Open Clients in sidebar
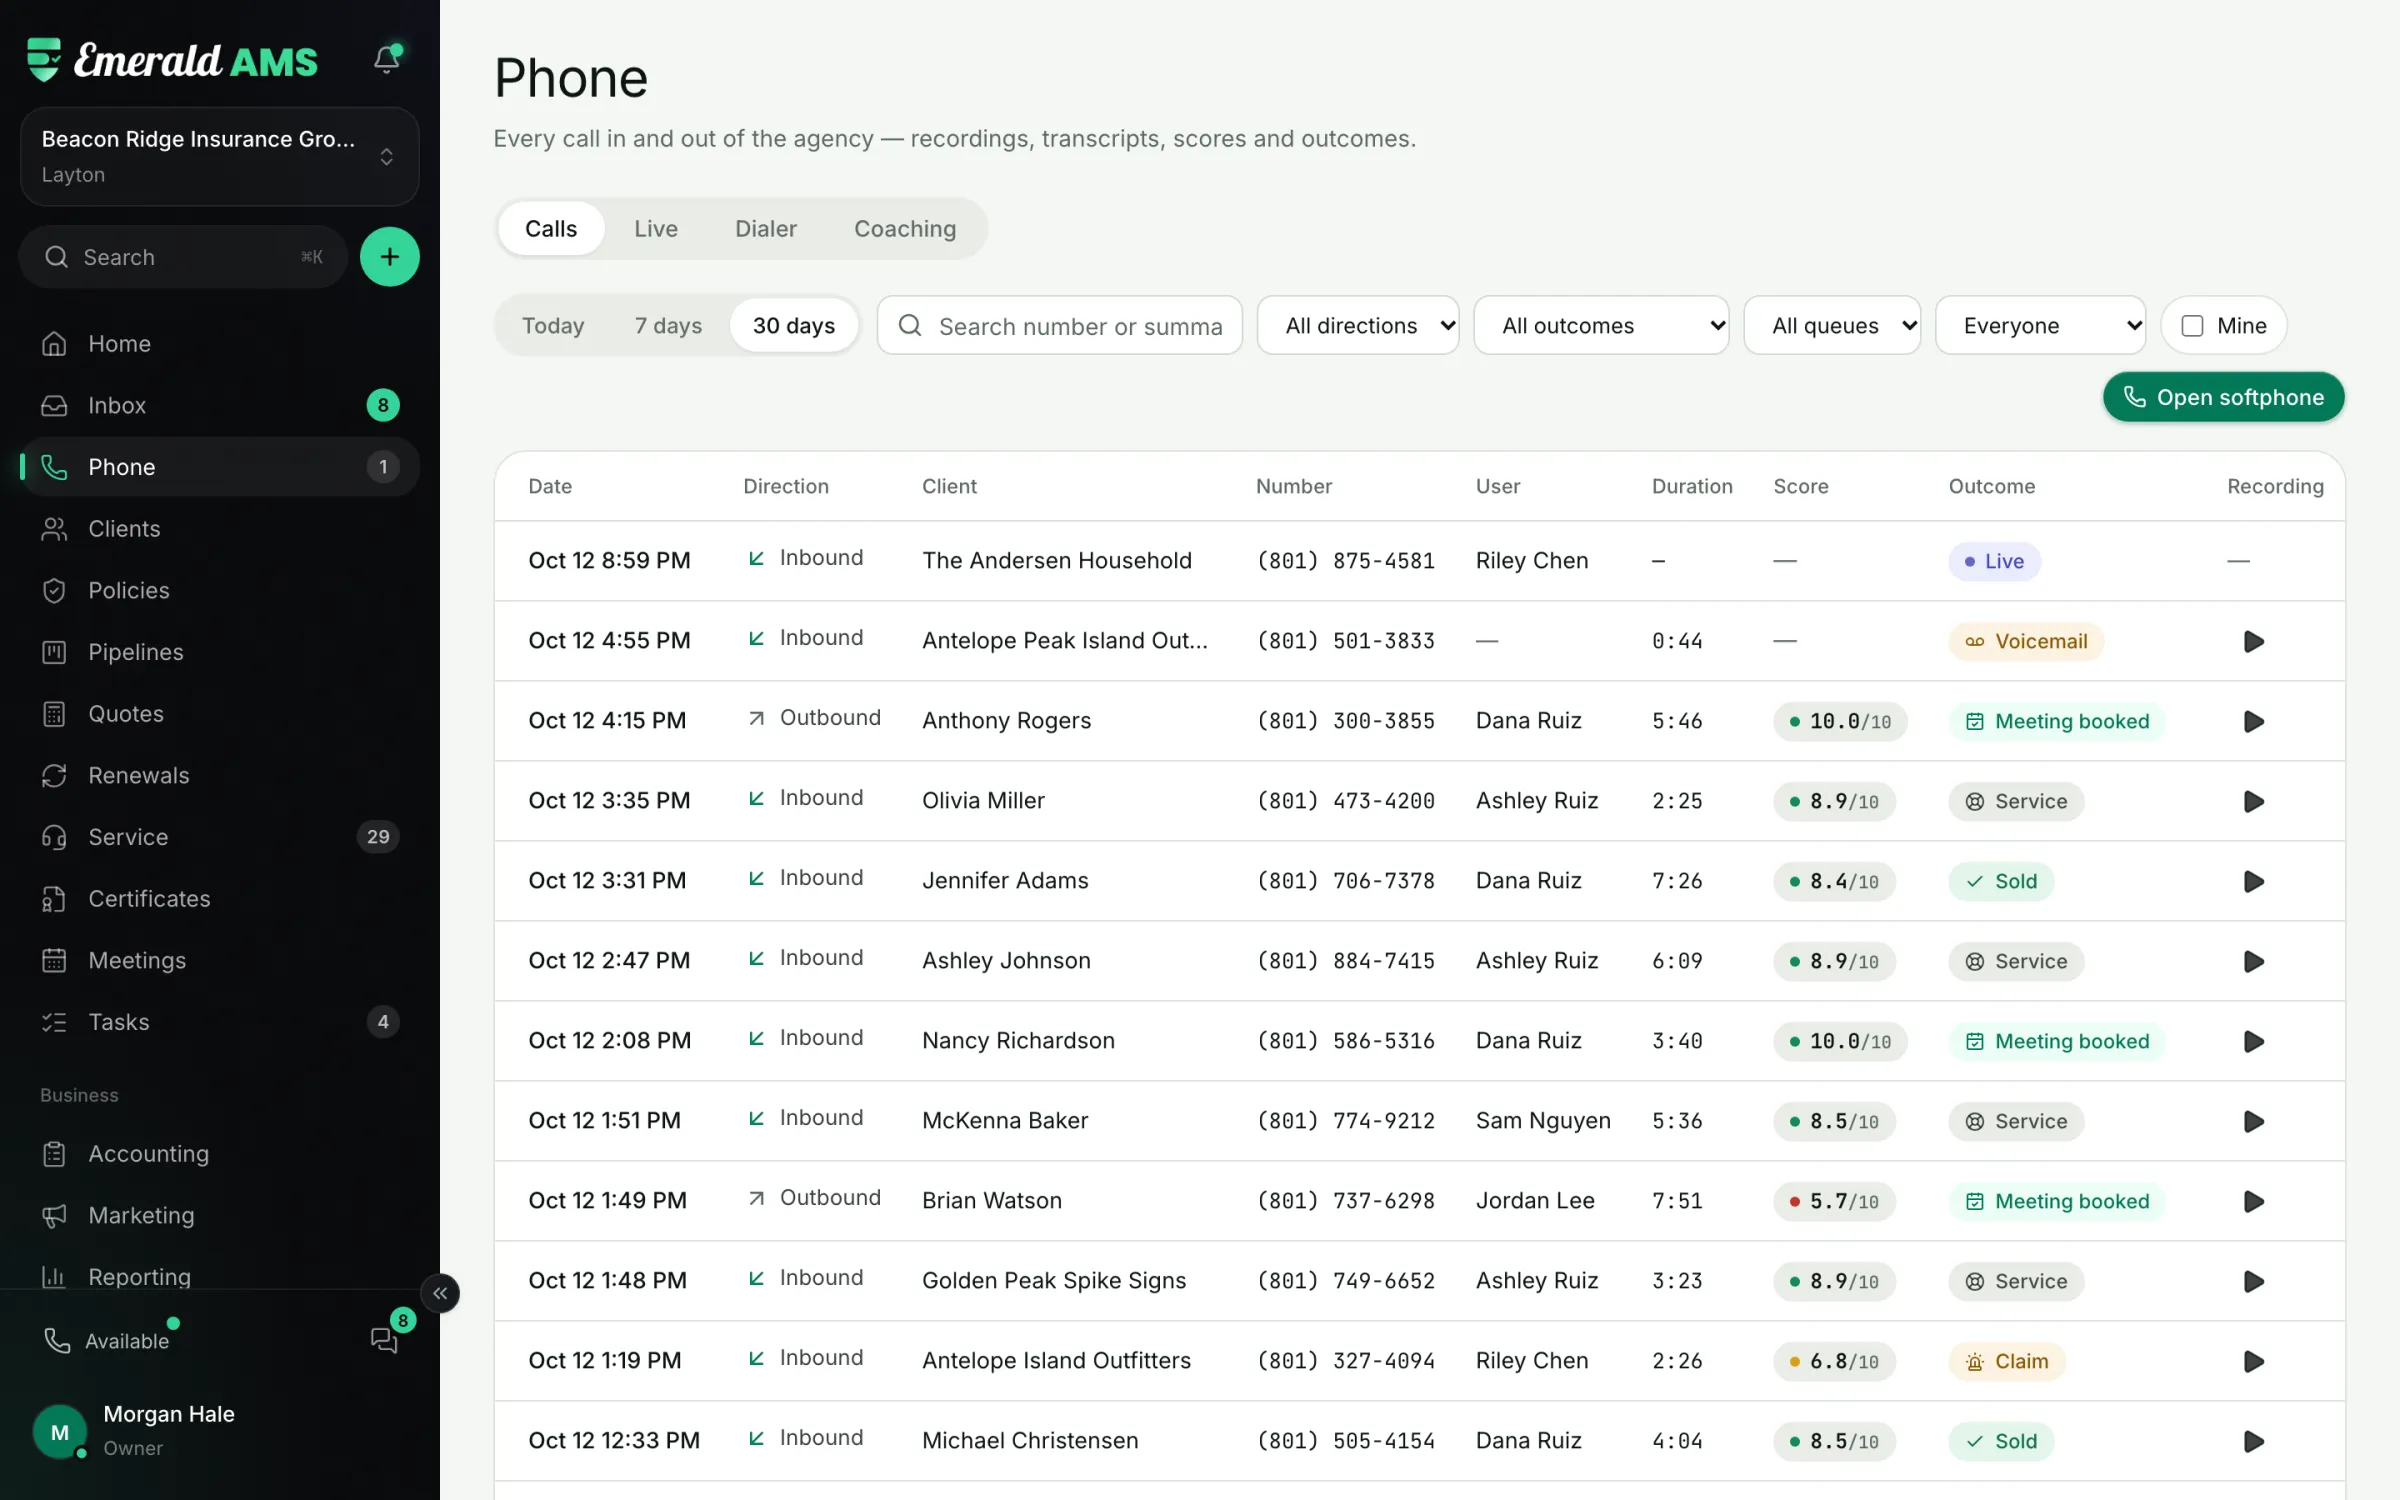 [x=219, y=528]
